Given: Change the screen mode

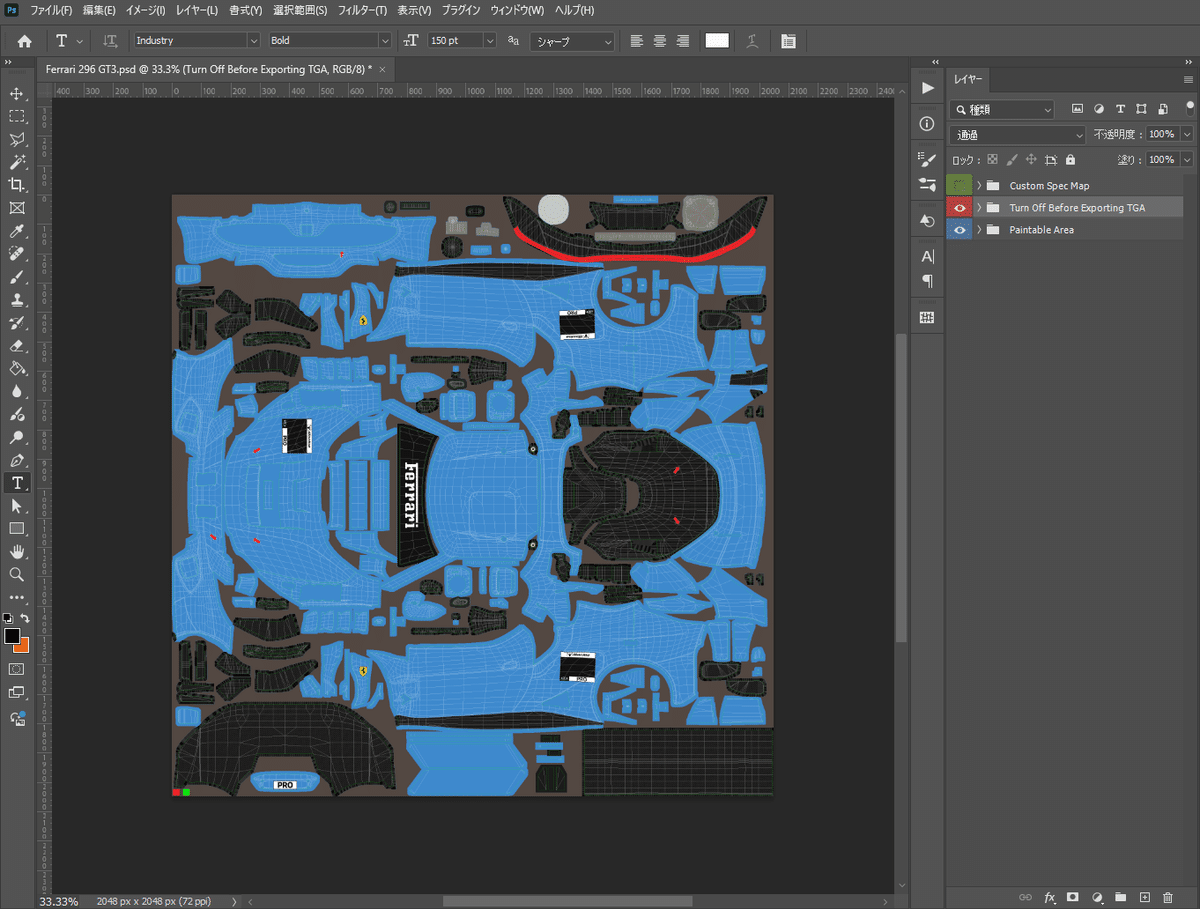Looking at the screenshot, I should coord(17,692).
